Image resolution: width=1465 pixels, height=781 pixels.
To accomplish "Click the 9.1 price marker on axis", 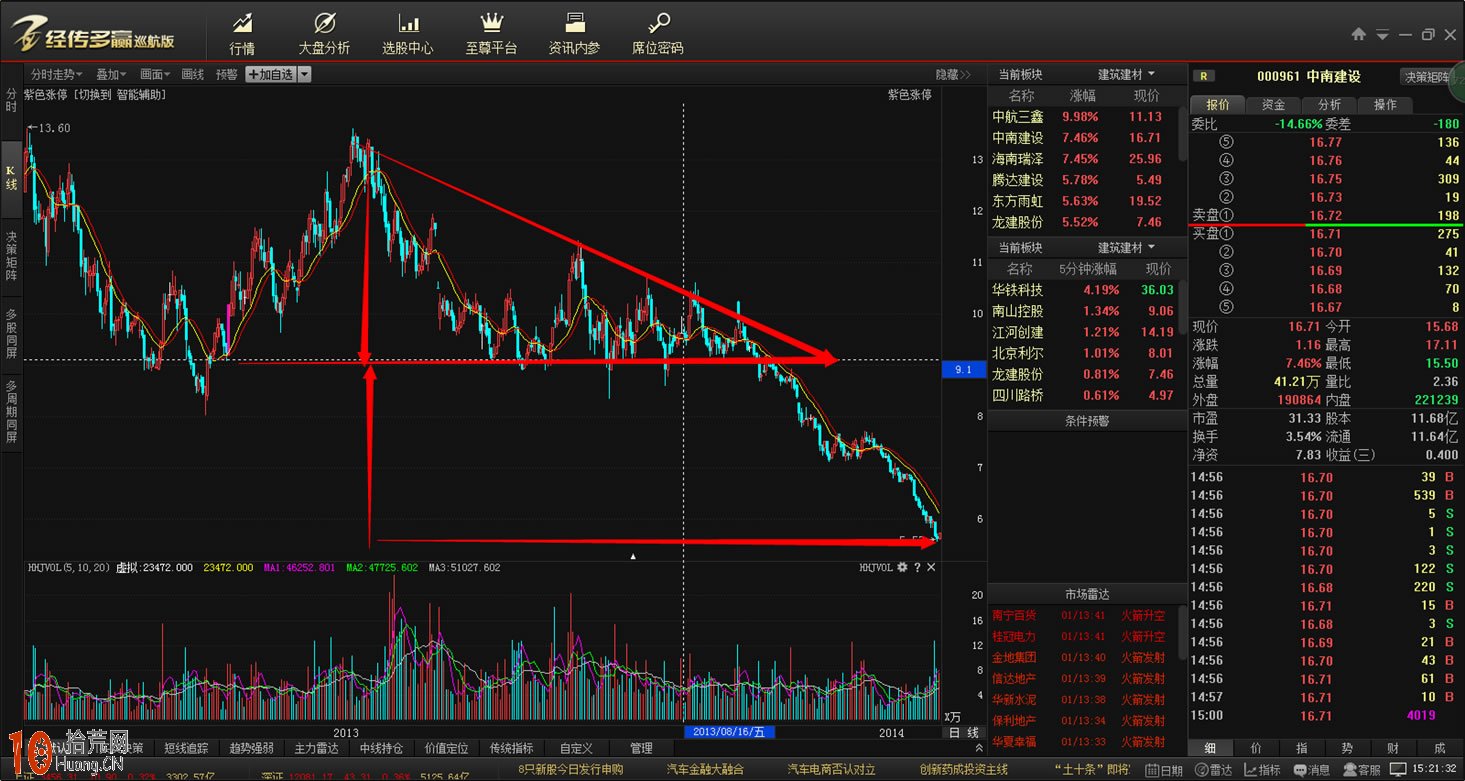I will (964, 370).
